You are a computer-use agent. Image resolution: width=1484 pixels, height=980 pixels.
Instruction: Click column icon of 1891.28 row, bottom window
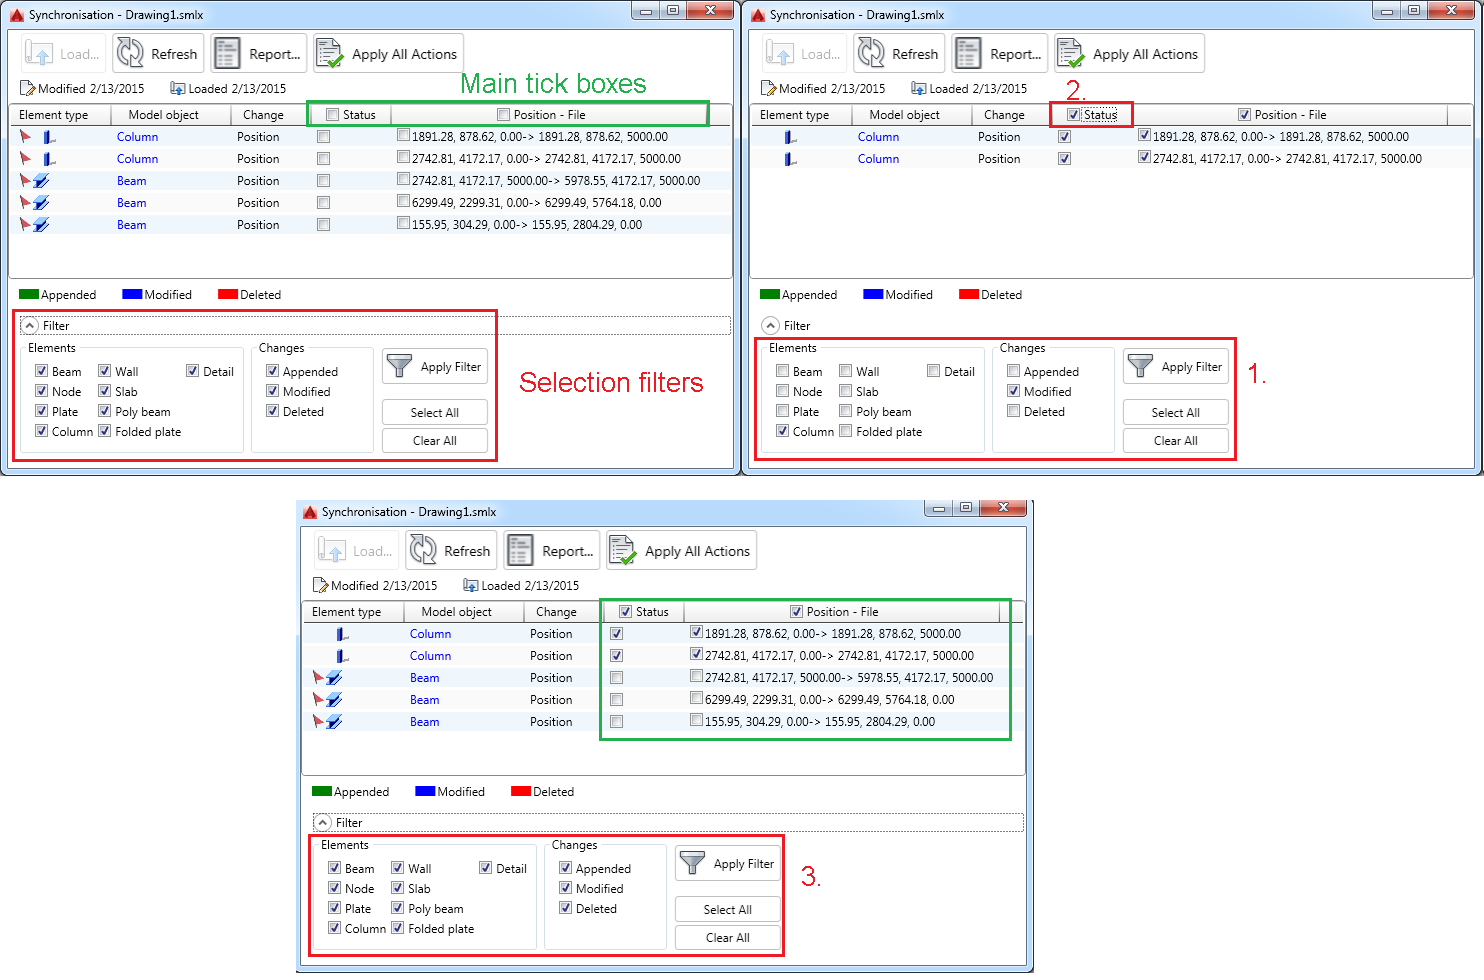[x=342, y=634]
